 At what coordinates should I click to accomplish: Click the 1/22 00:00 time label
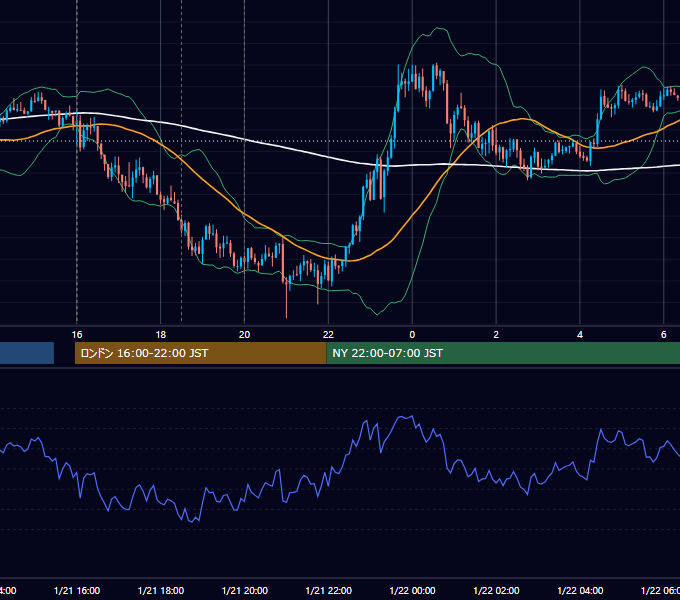pyautogui.click(x=412, y=590)
